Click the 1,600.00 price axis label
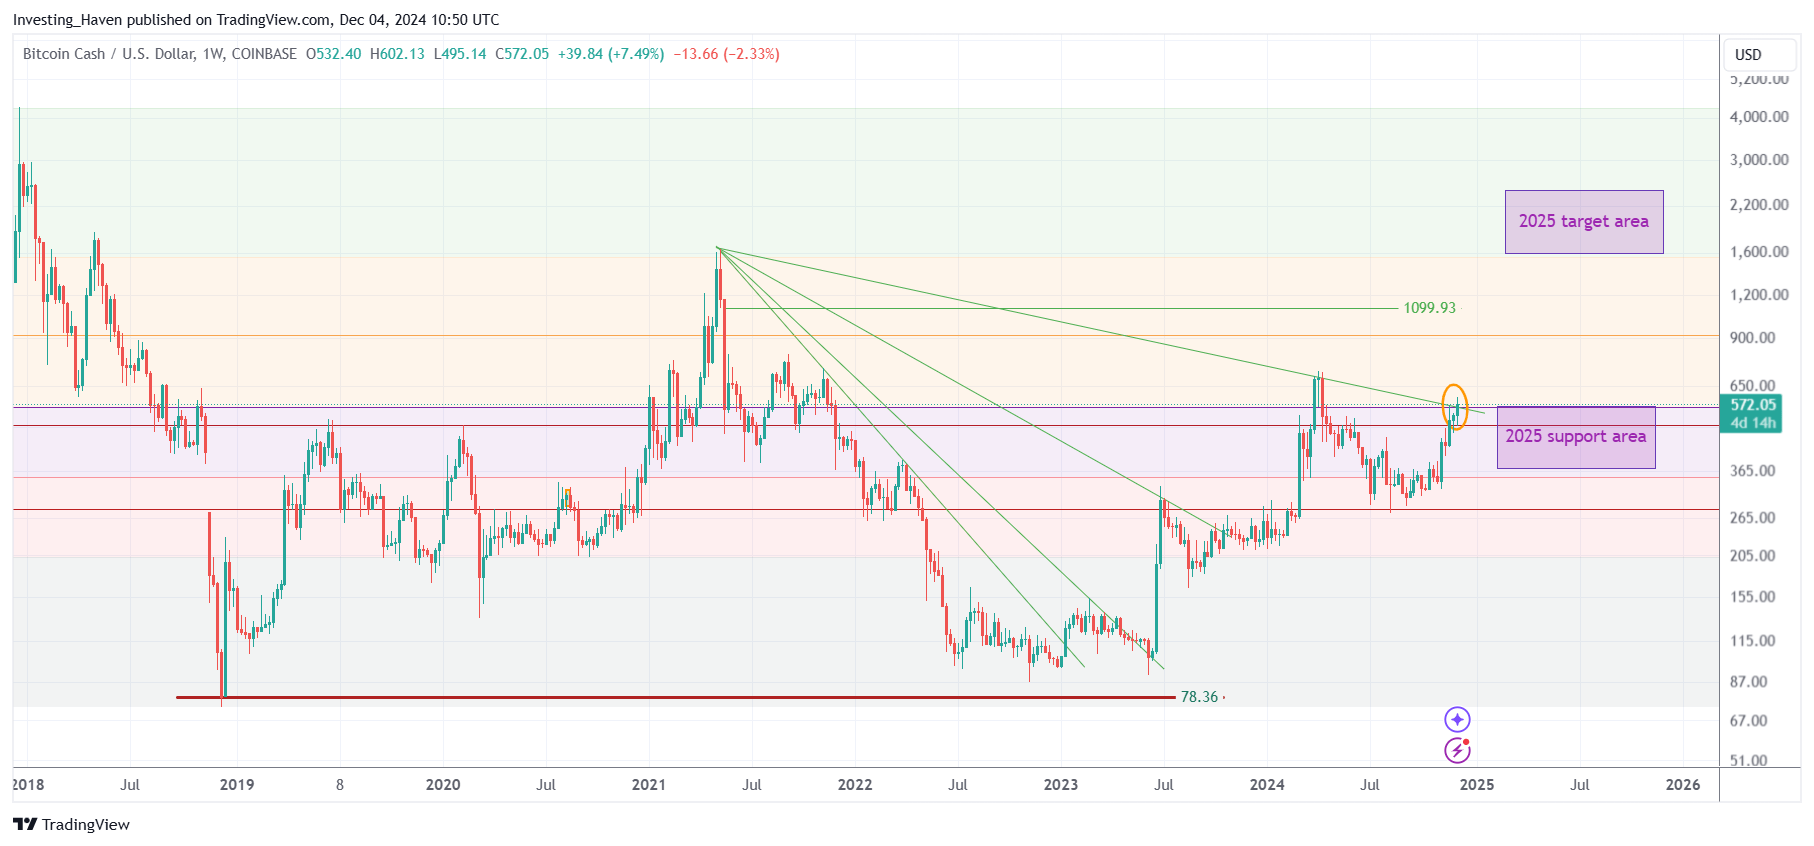 [x=1759, y=252]
